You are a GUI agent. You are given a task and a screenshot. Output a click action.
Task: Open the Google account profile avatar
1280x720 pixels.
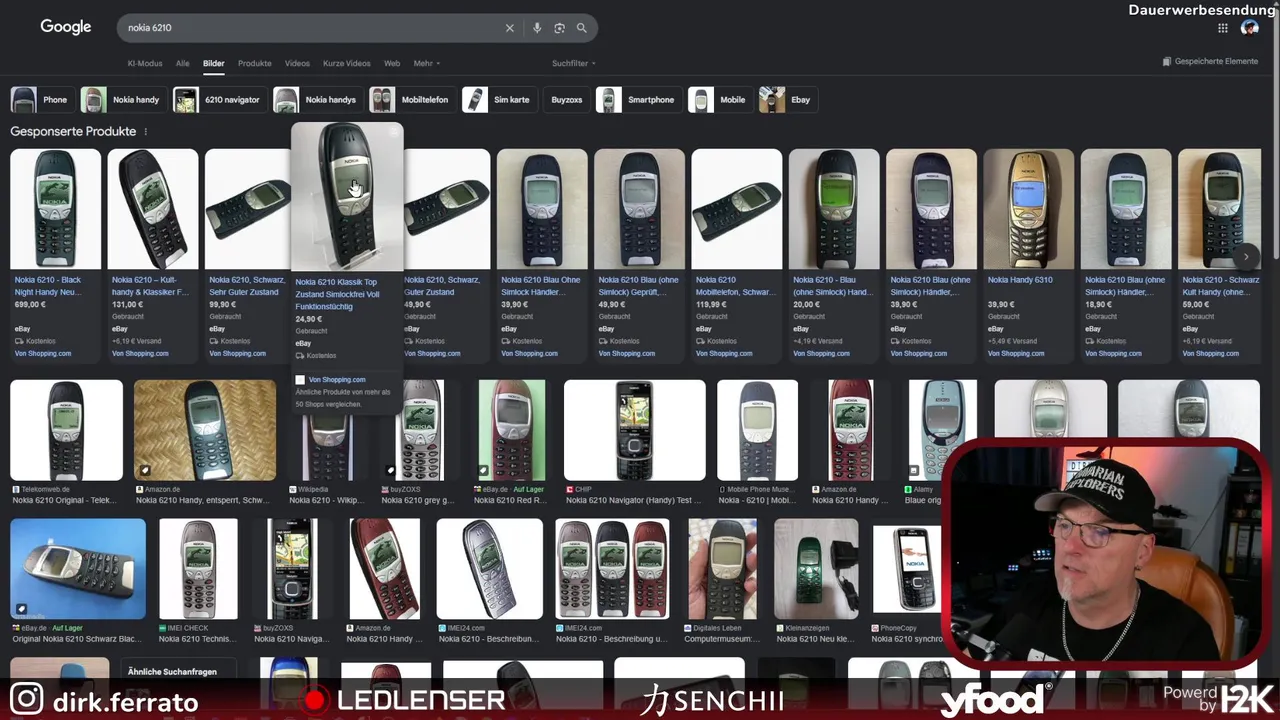[1249, 28]
